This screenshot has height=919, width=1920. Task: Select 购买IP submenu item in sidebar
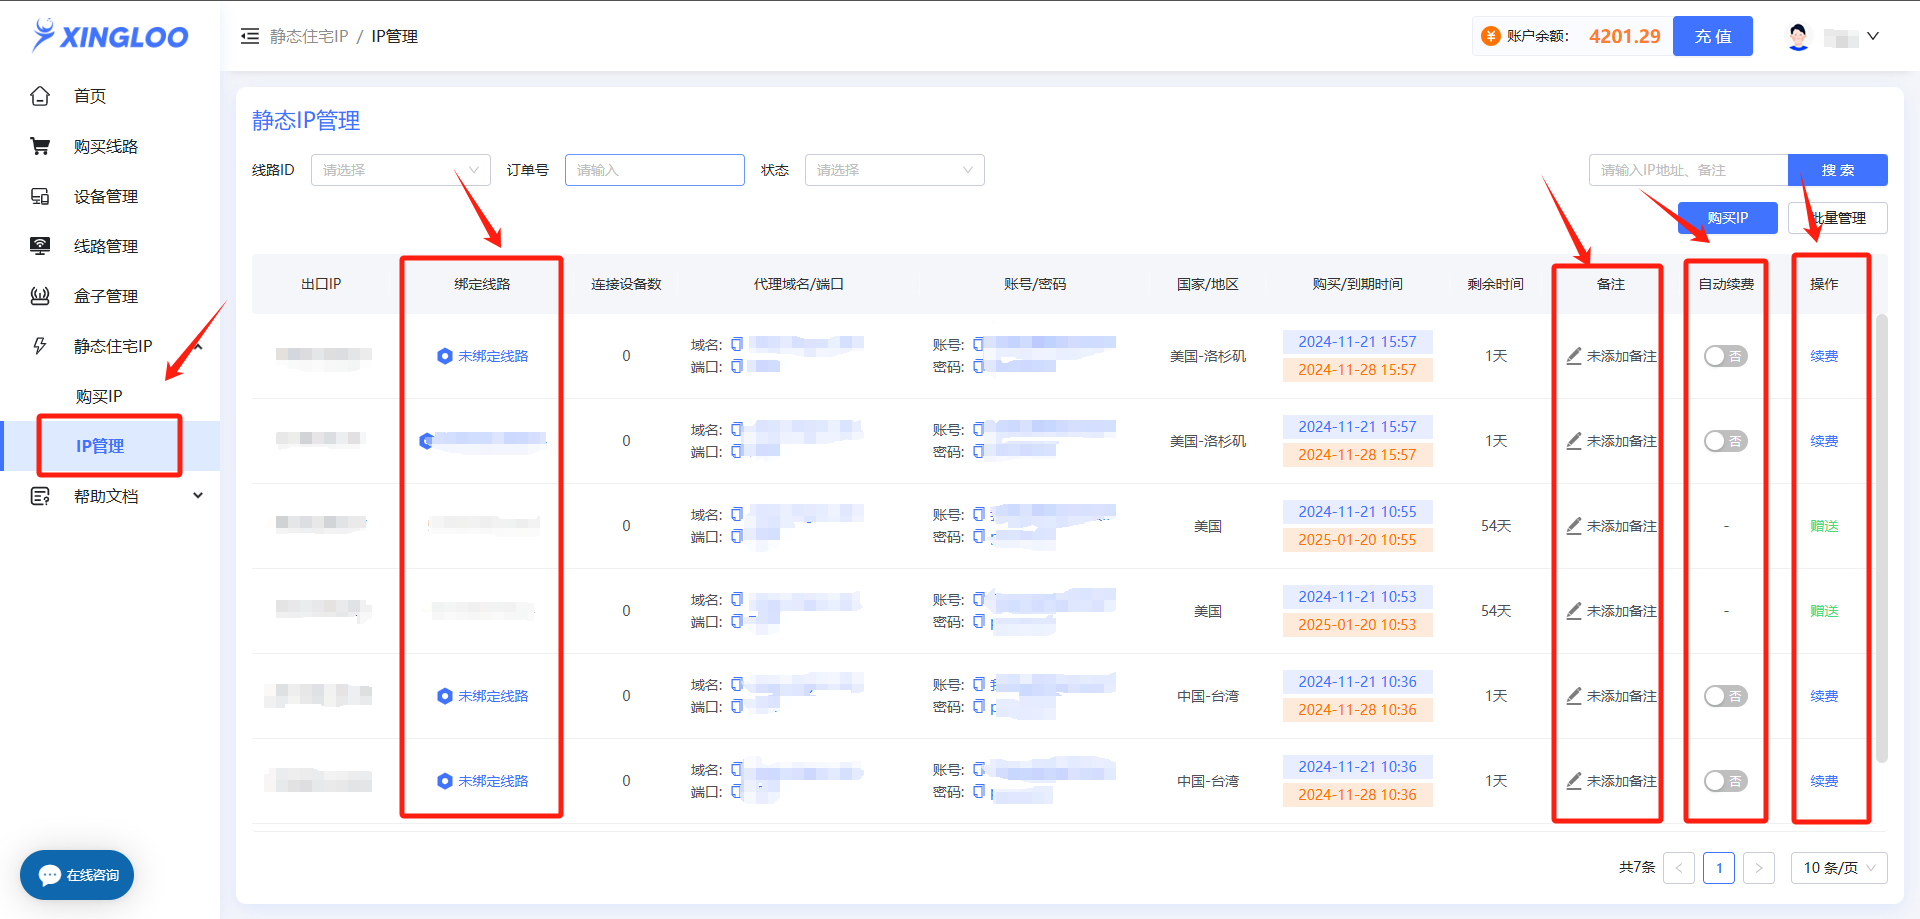click(99, 396)
